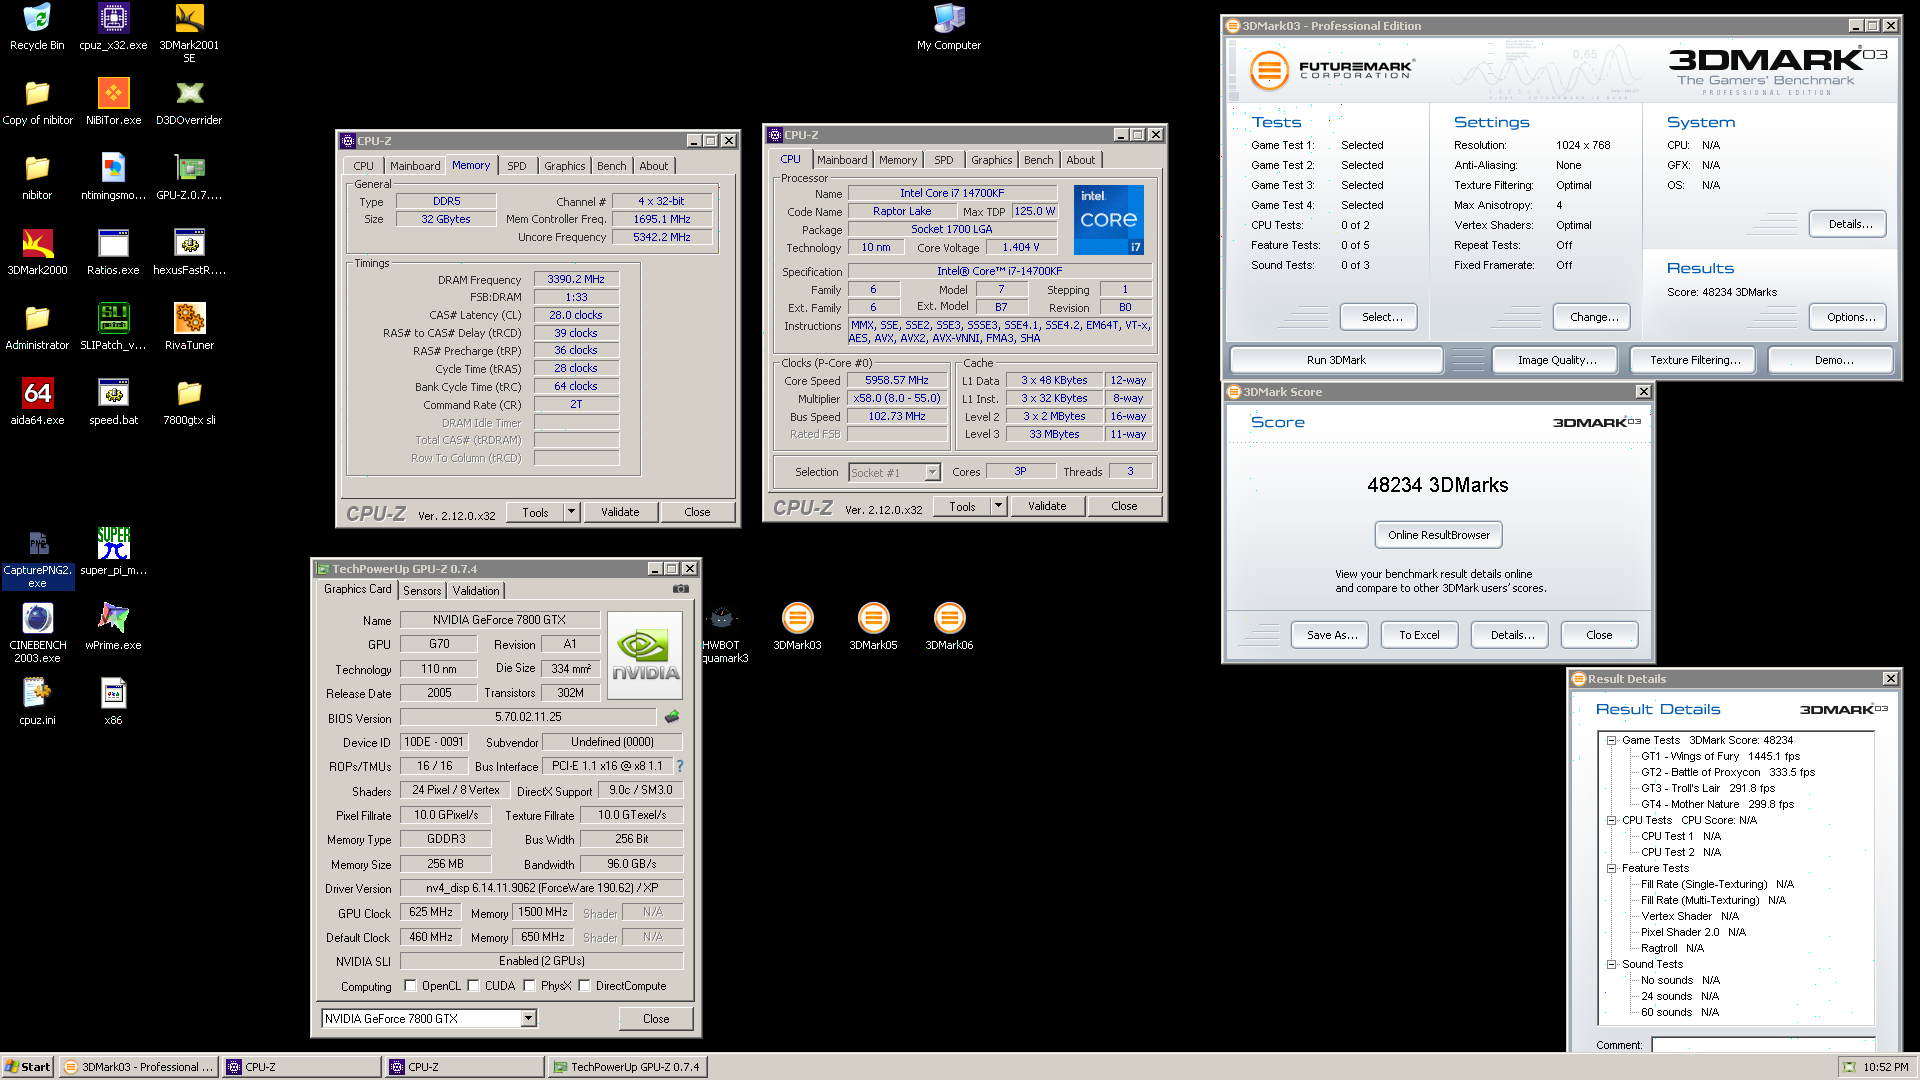Screen dimensions: 1920x1080
Task: Open the speed.bat desktop icon
Action: (113, 402)
